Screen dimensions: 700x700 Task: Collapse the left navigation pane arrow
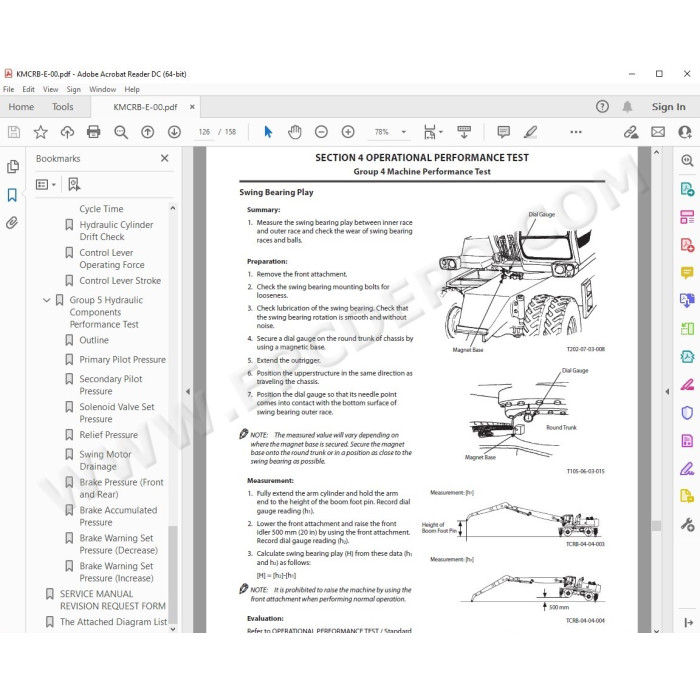coord(188,392)
